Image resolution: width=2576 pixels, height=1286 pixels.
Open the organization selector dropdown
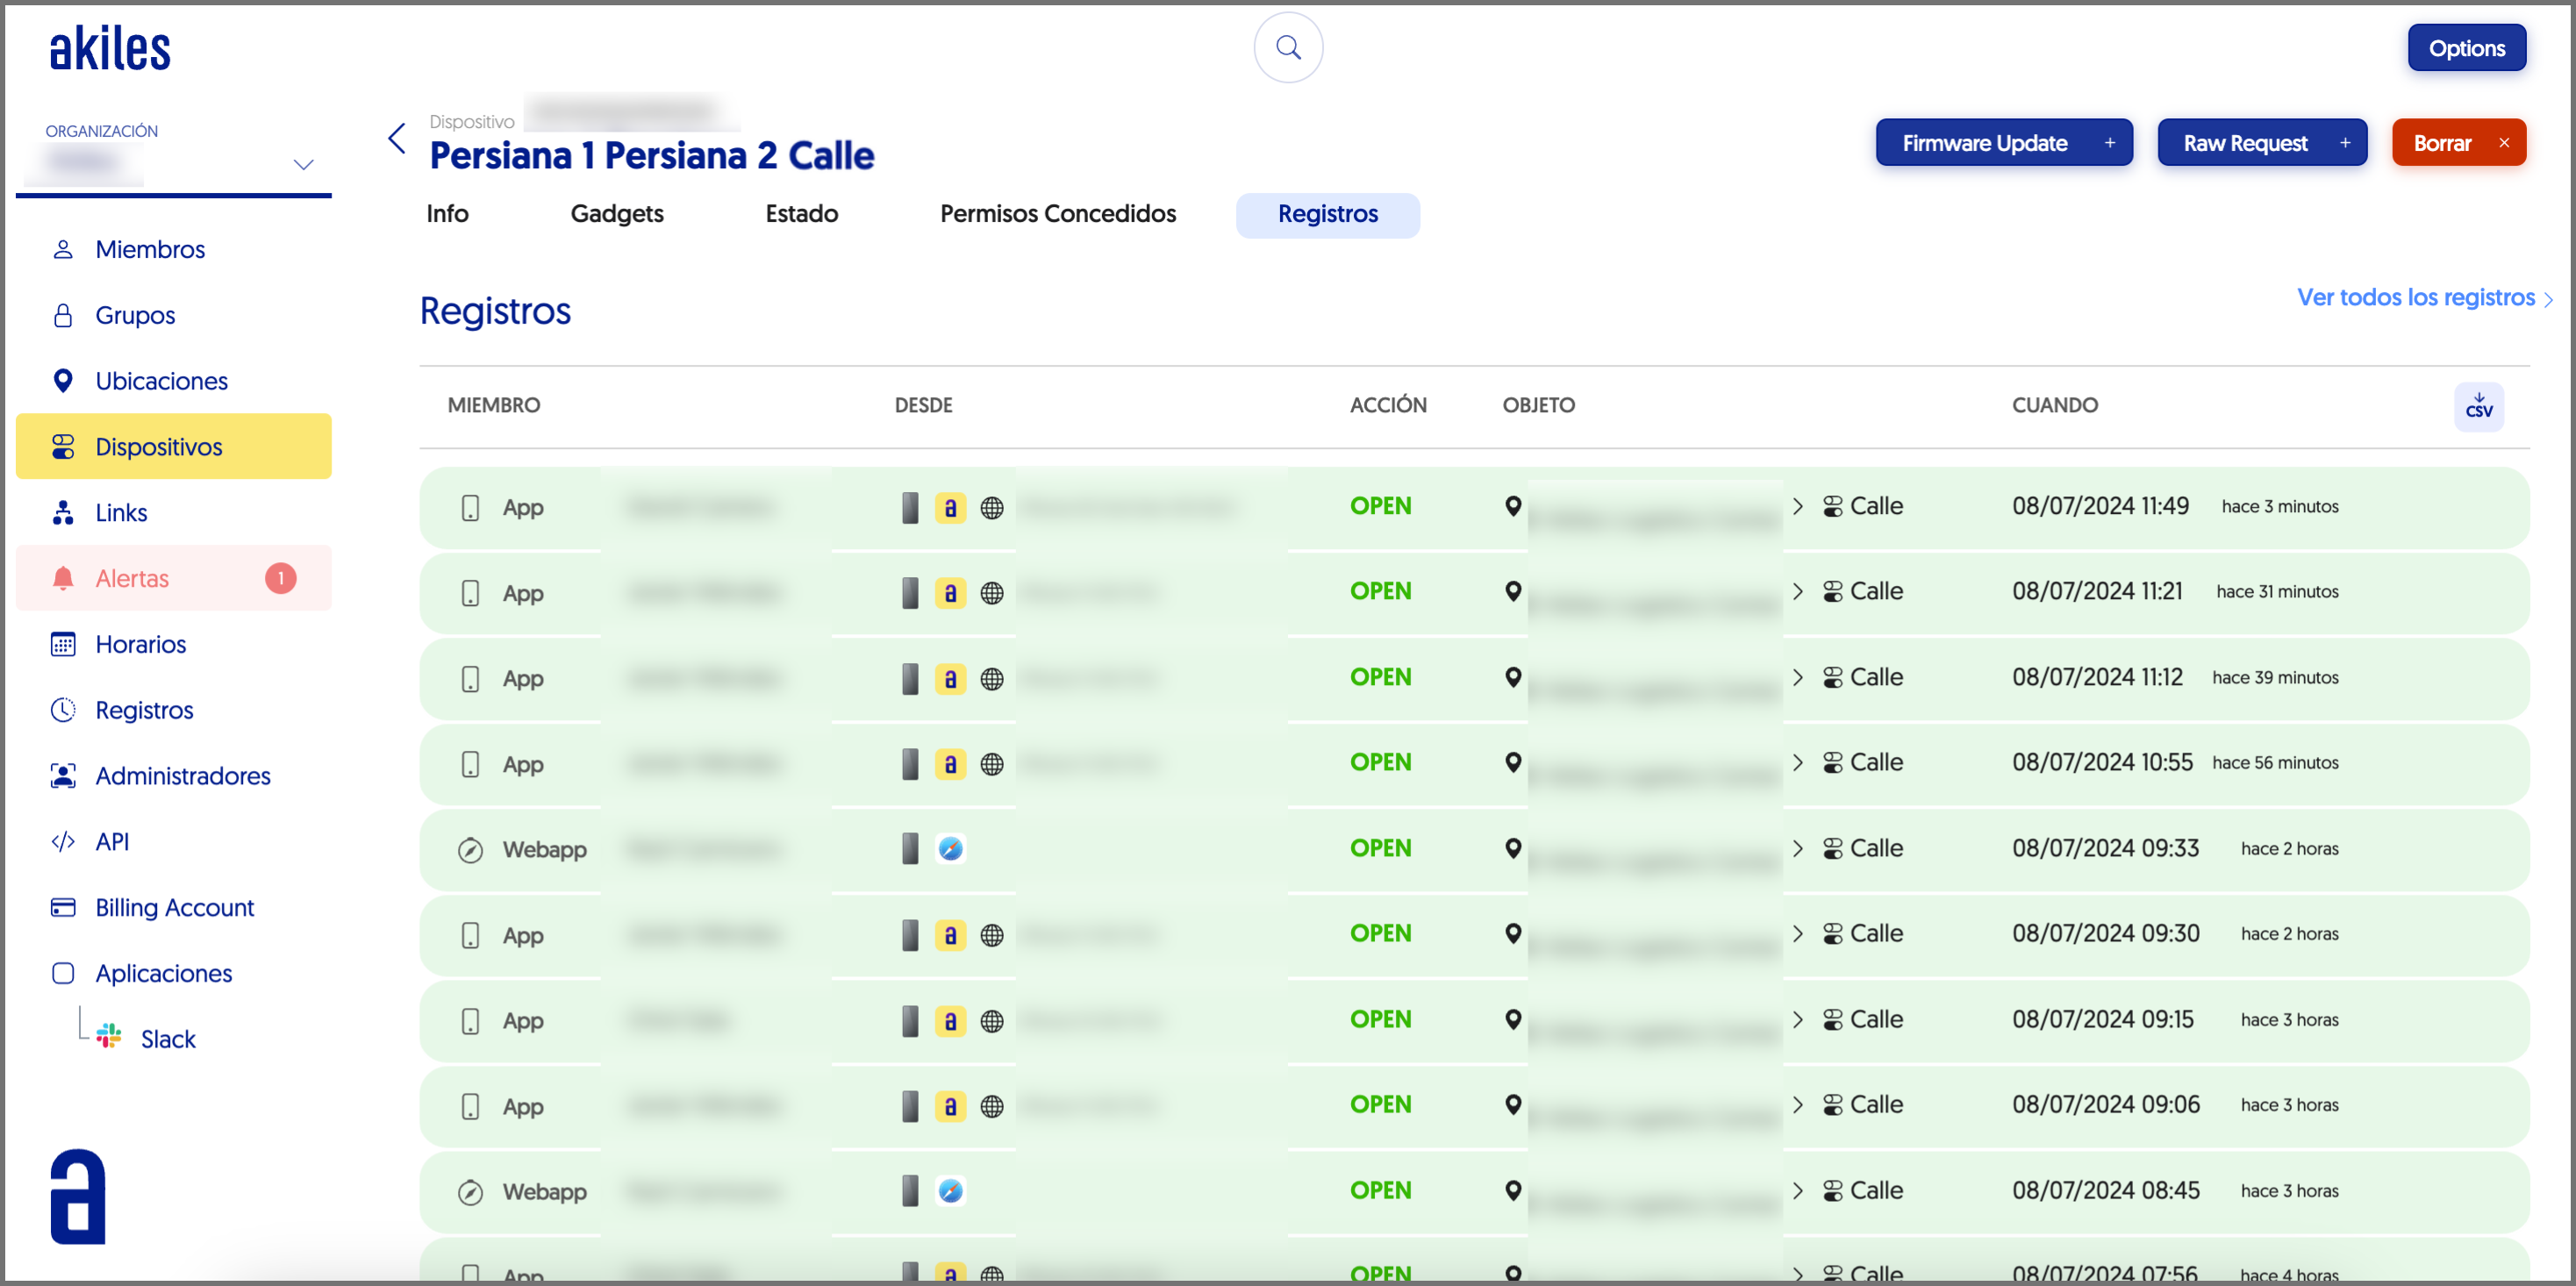pos(303,164)
